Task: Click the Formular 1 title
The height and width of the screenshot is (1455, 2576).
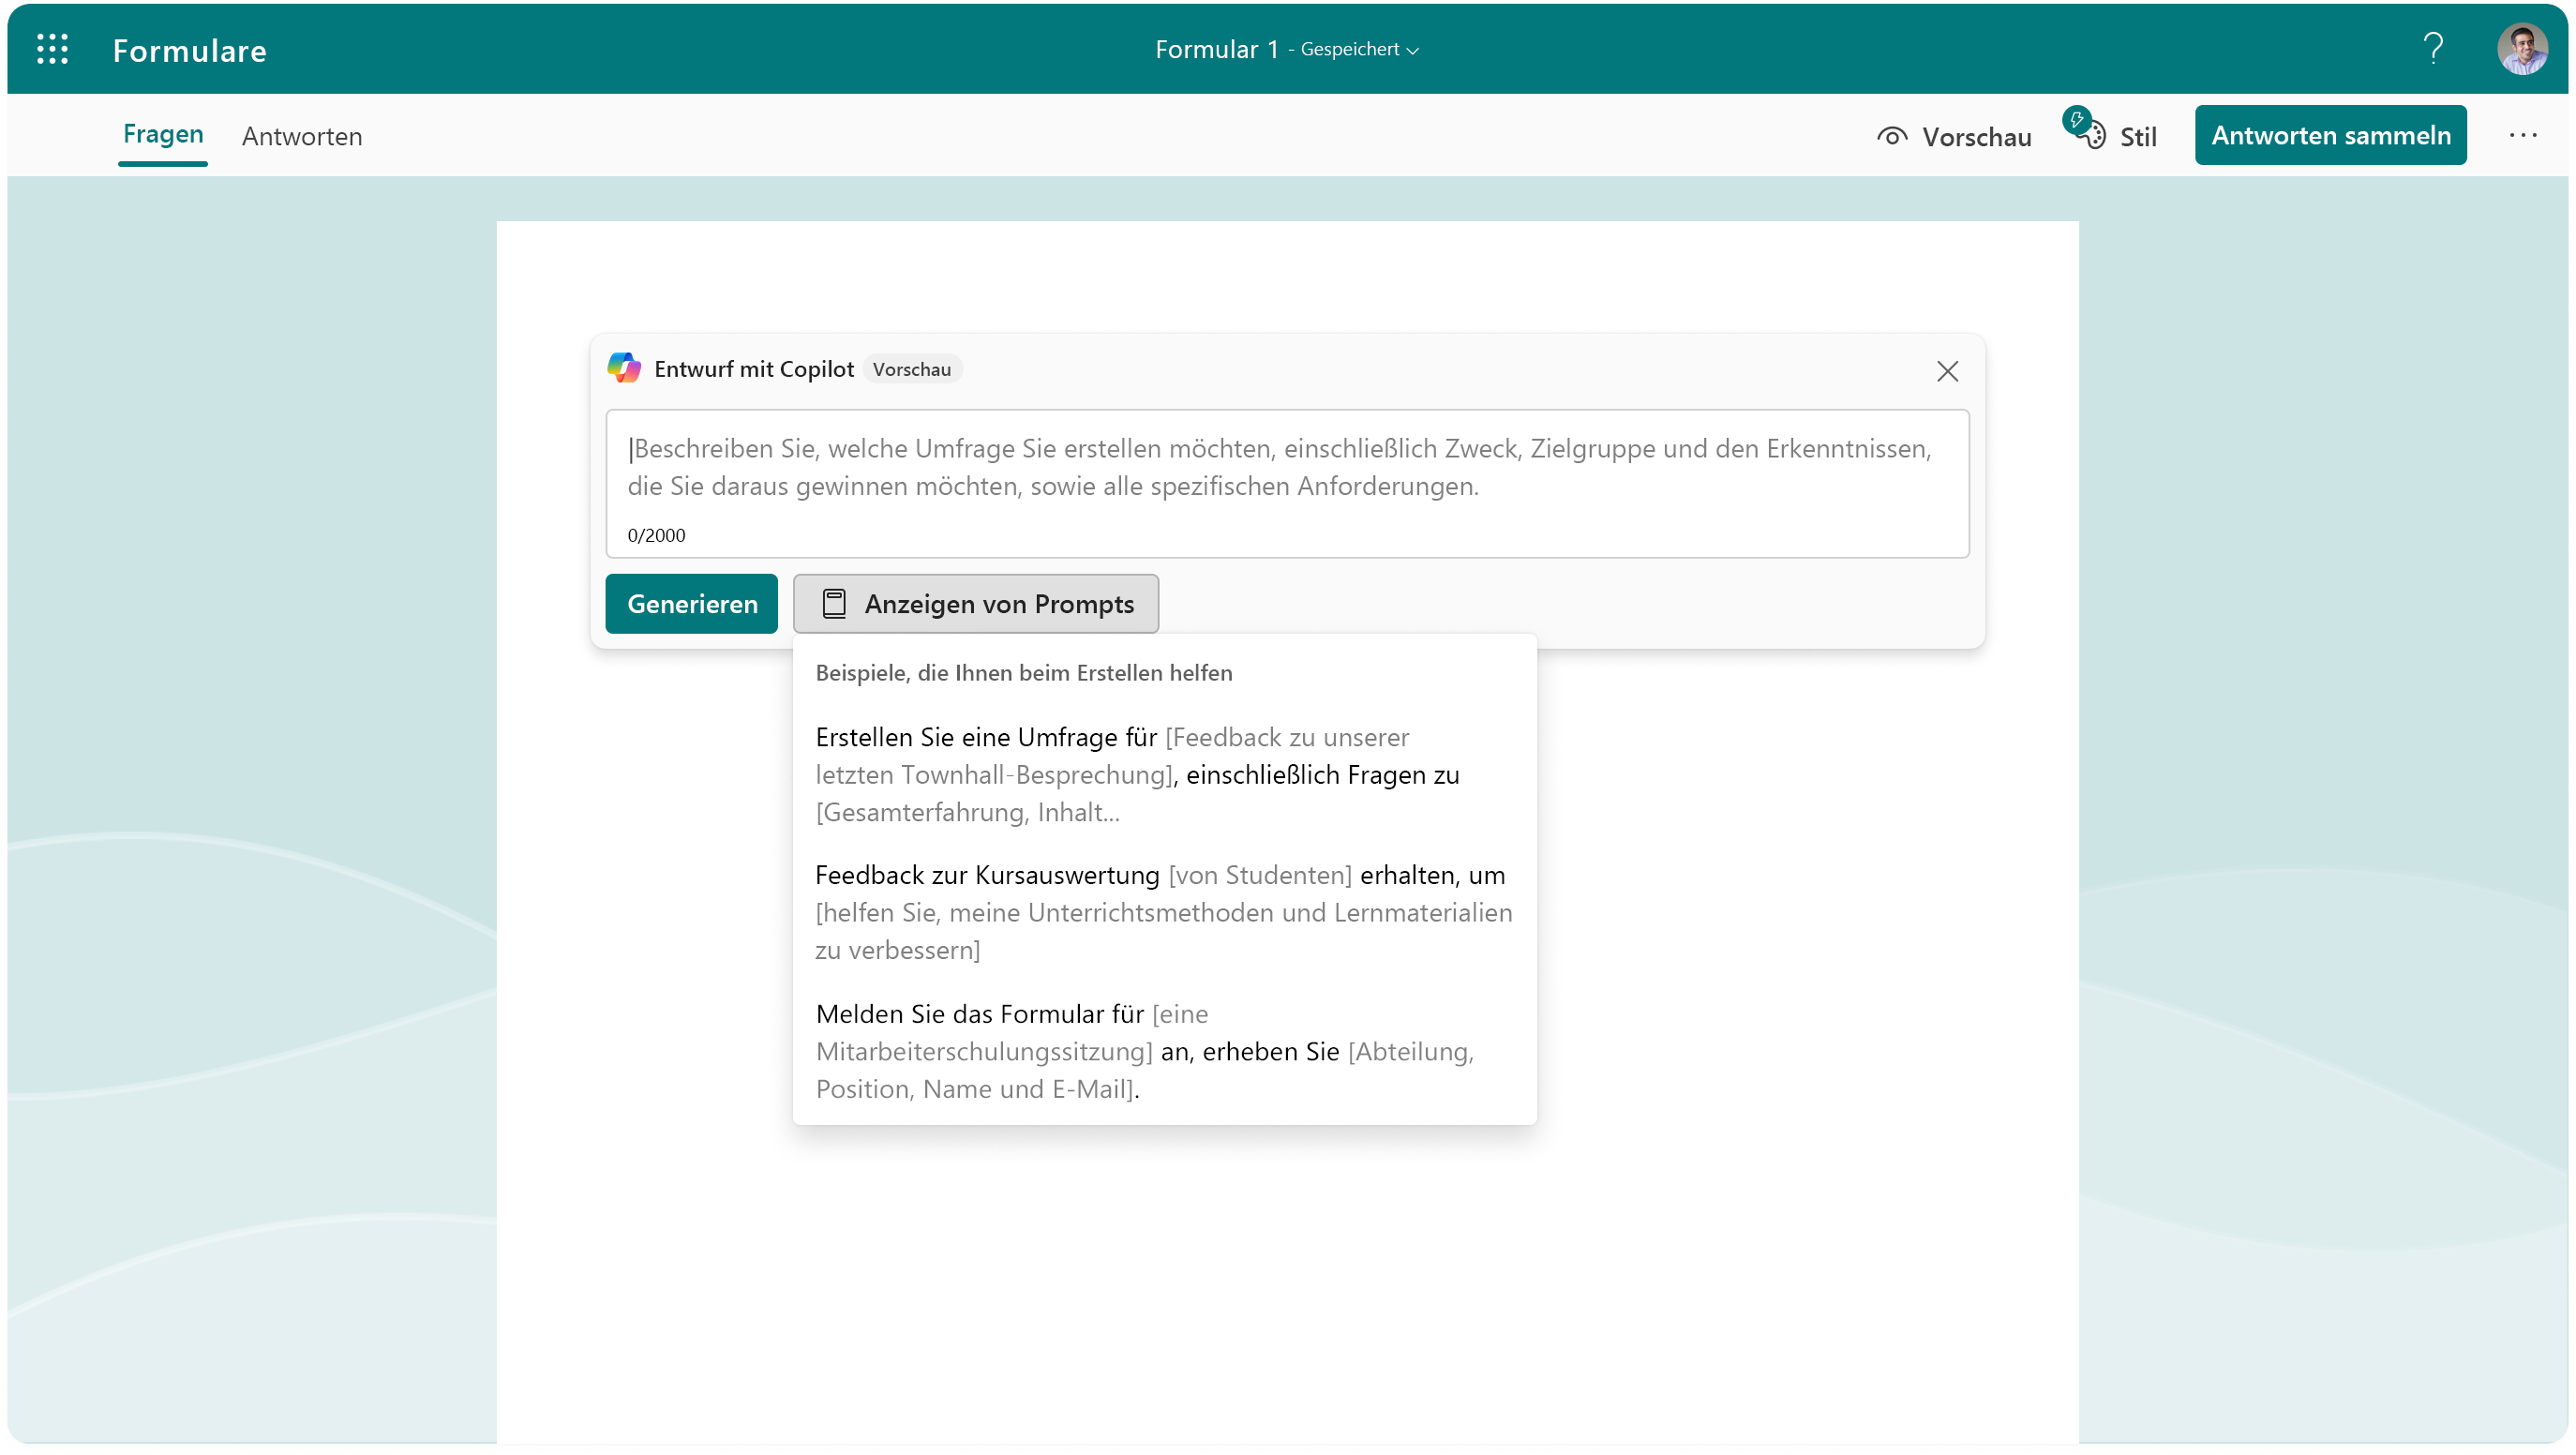Action: (x=1216, y=49)
